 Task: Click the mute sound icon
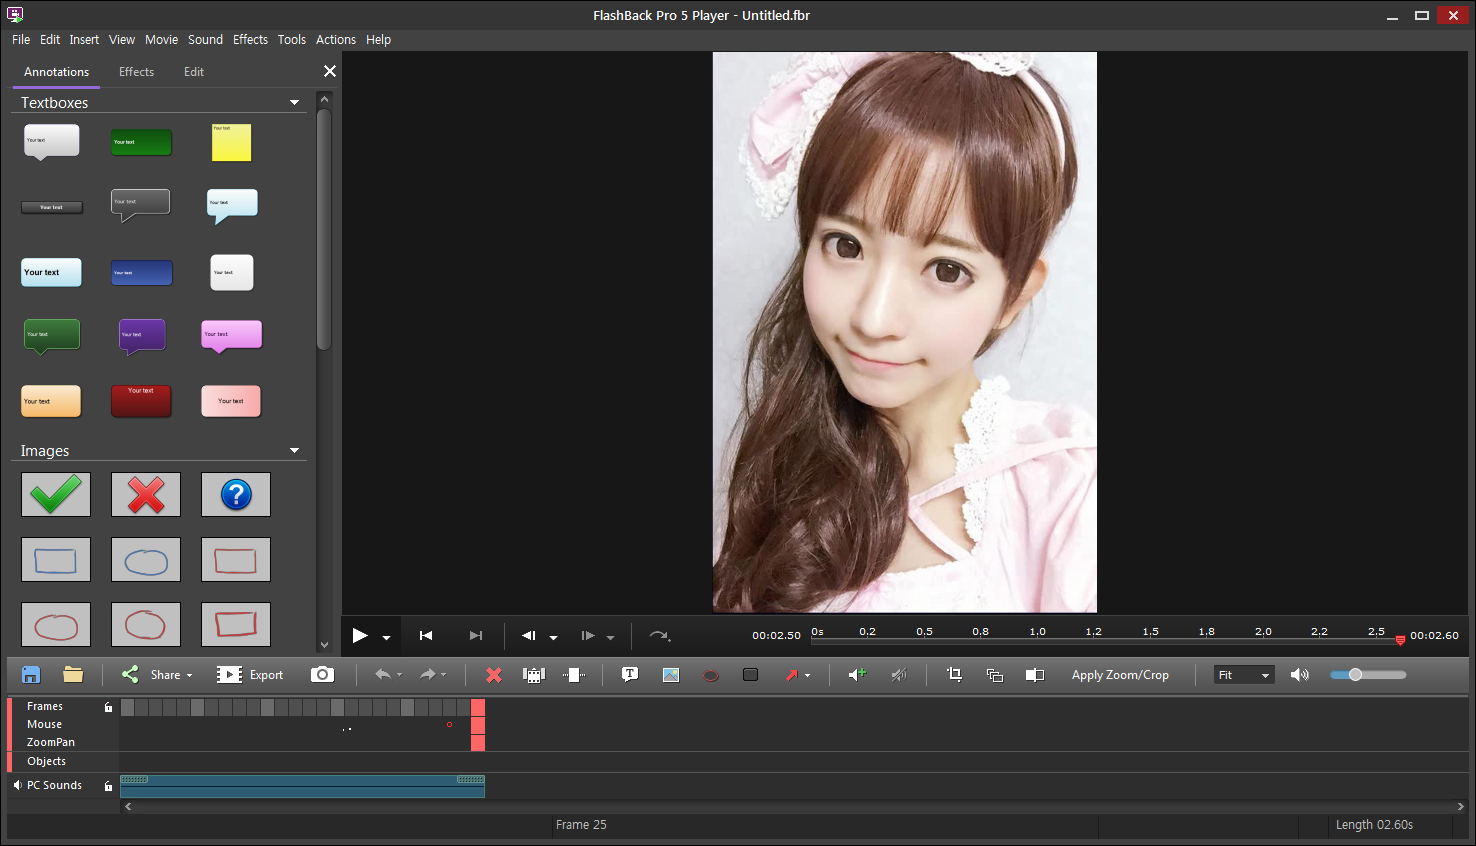click(x=899, y=675)
